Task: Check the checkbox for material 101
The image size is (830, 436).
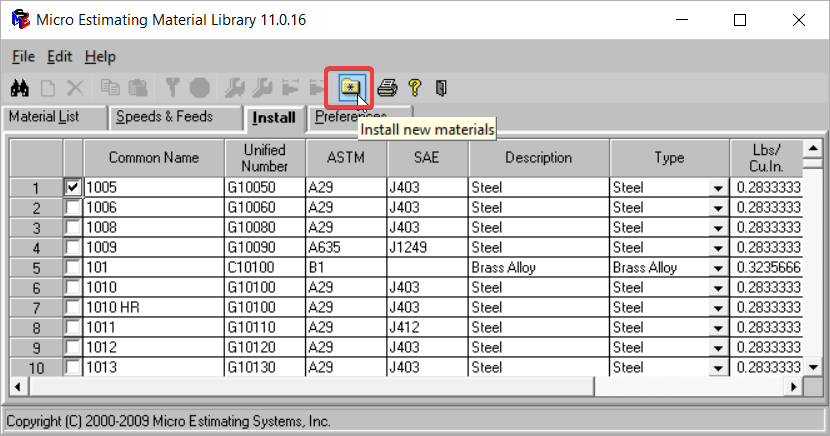Action: (73, 267)
